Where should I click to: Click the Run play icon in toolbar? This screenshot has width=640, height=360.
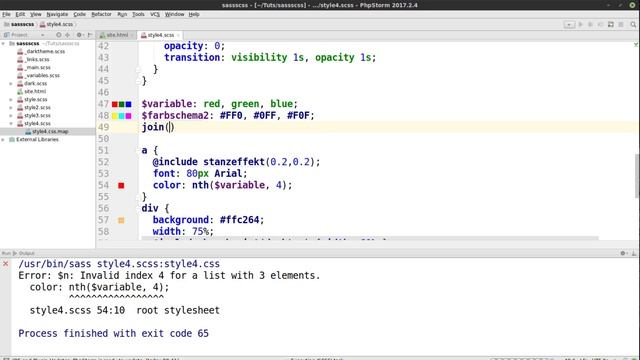pyautogui.click(x=580, y=24)
